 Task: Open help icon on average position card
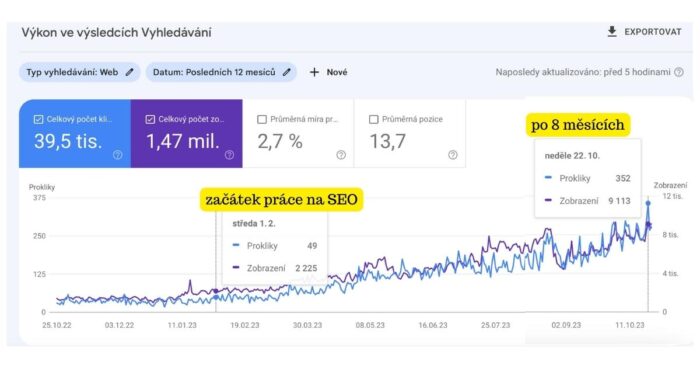(x=453, y=155)
